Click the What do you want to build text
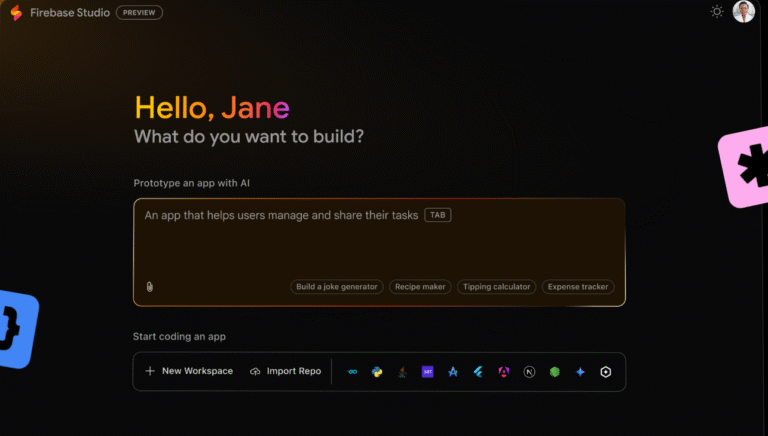Screen dimensions: 768x436 [249, 137]
